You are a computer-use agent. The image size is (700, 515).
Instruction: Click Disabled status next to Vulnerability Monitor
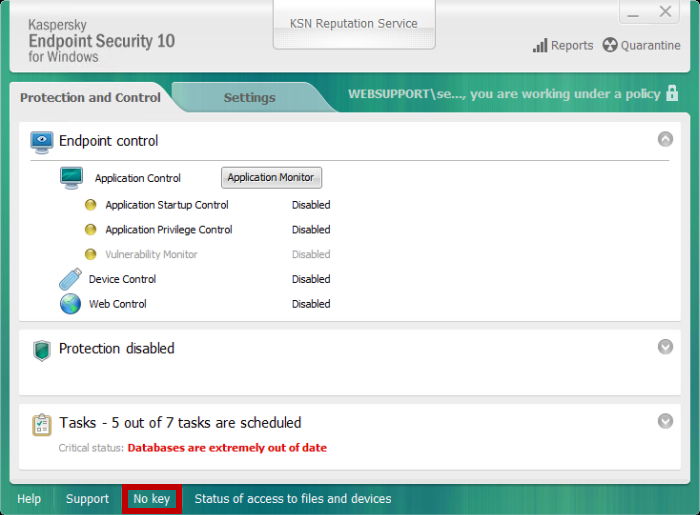(311, 254)
